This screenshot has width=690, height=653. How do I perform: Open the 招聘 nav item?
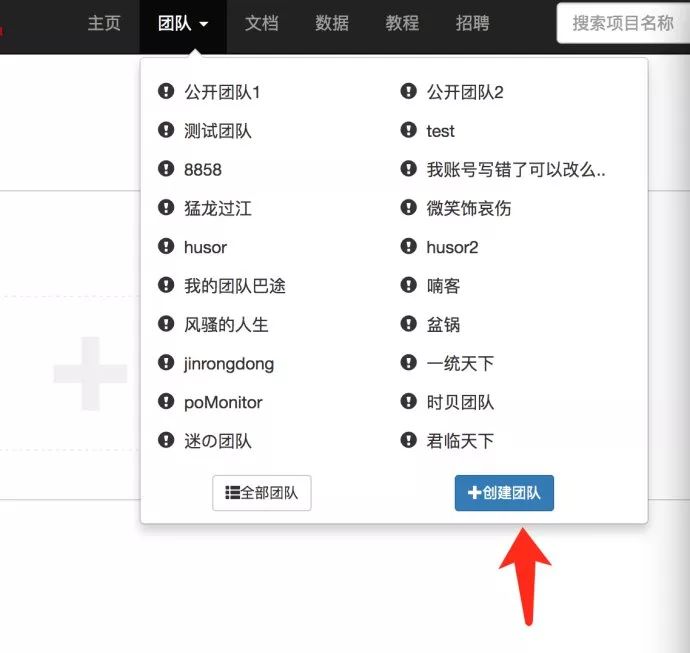(x=473, y=23)
